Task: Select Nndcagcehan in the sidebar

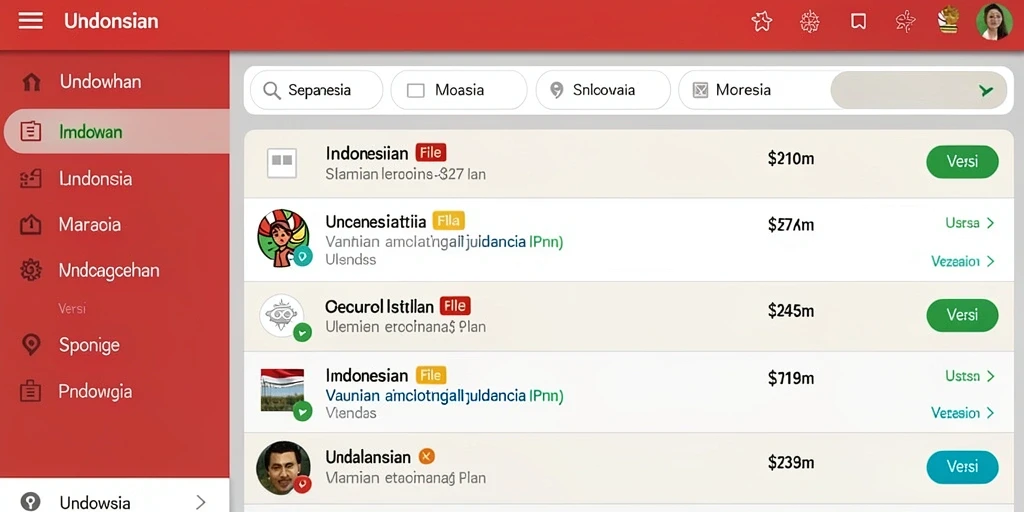Action: 109,270
